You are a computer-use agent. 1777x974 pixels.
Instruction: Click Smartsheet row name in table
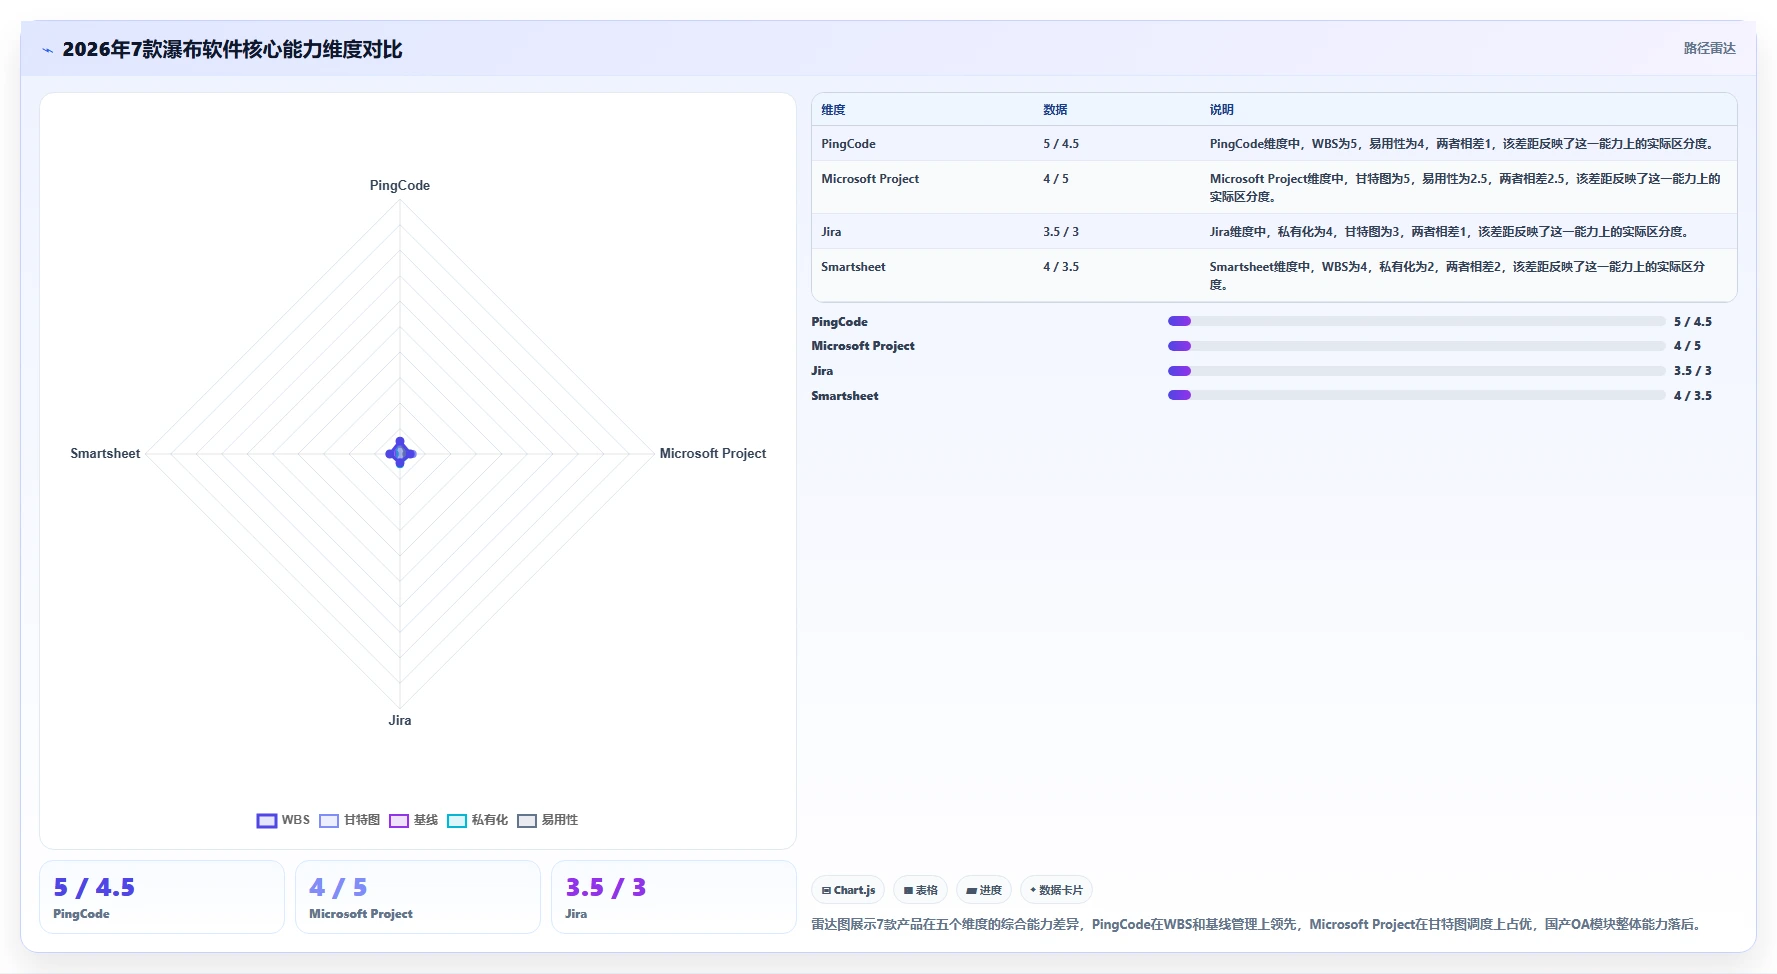[853, 267]
